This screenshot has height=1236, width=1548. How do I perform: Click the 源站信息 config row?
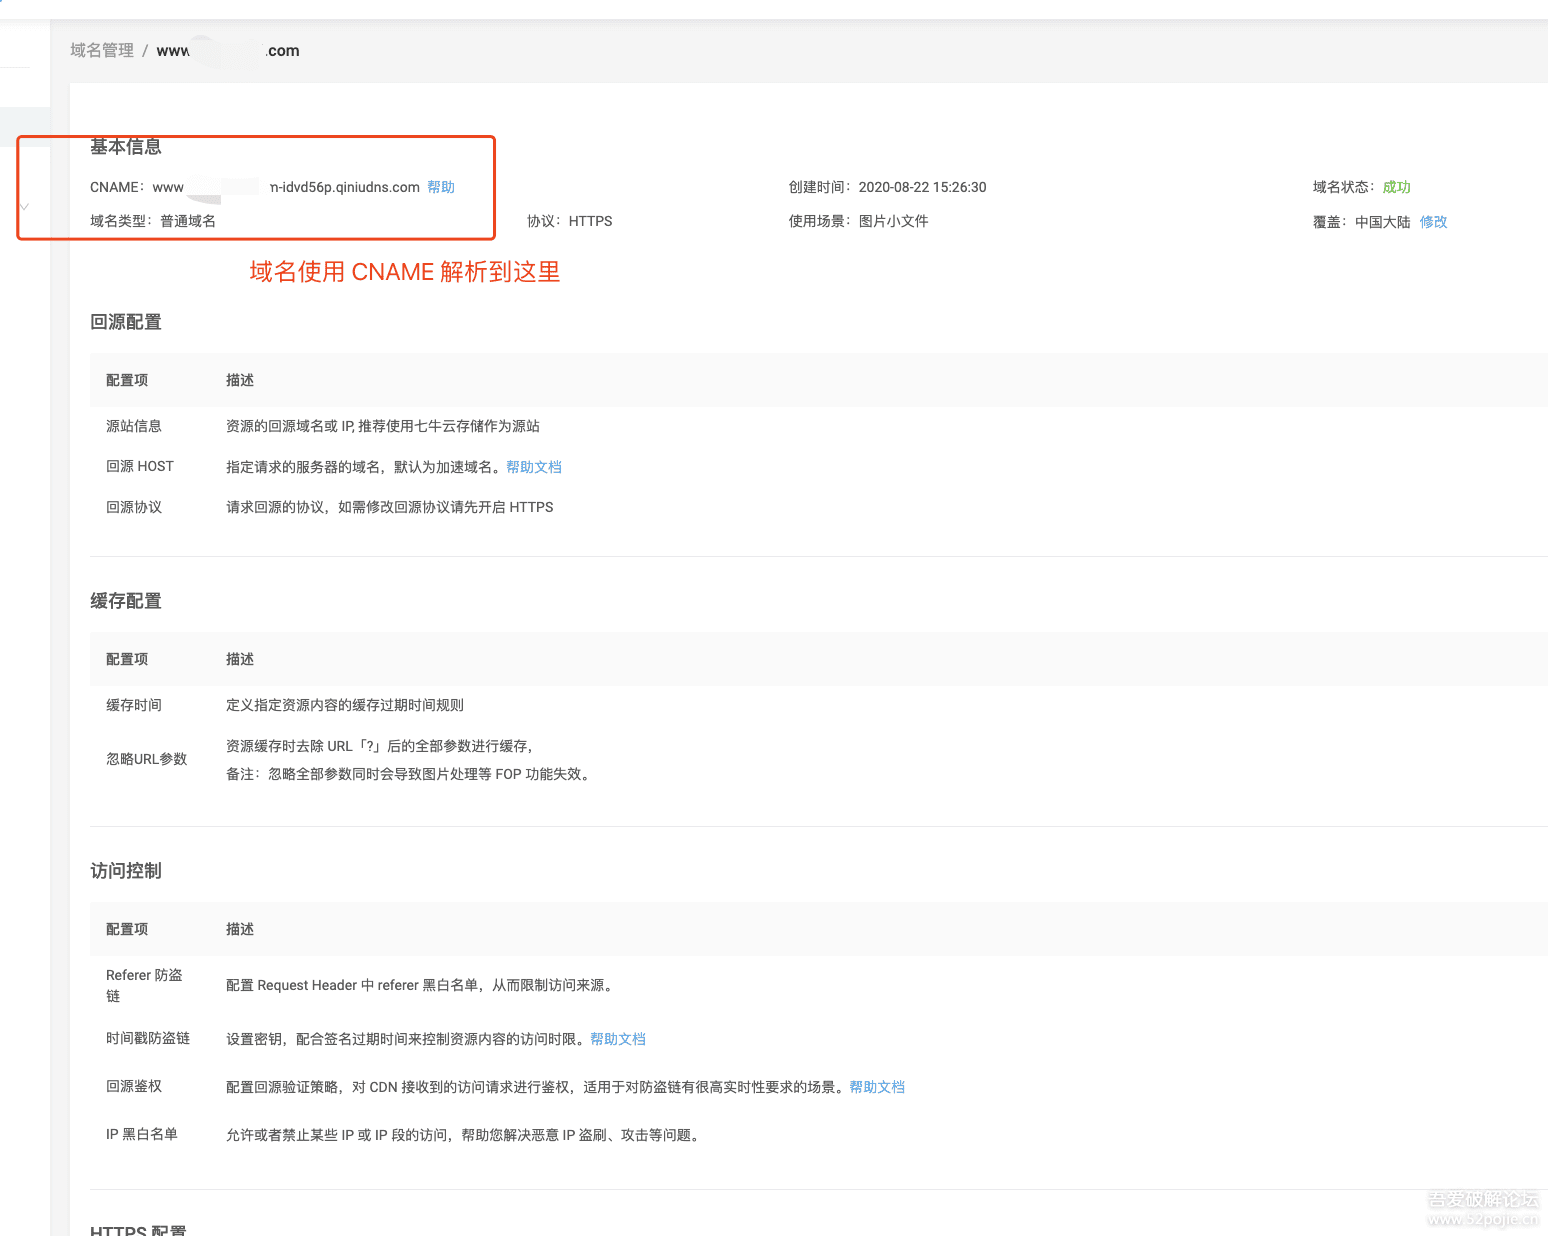point(134,426)
